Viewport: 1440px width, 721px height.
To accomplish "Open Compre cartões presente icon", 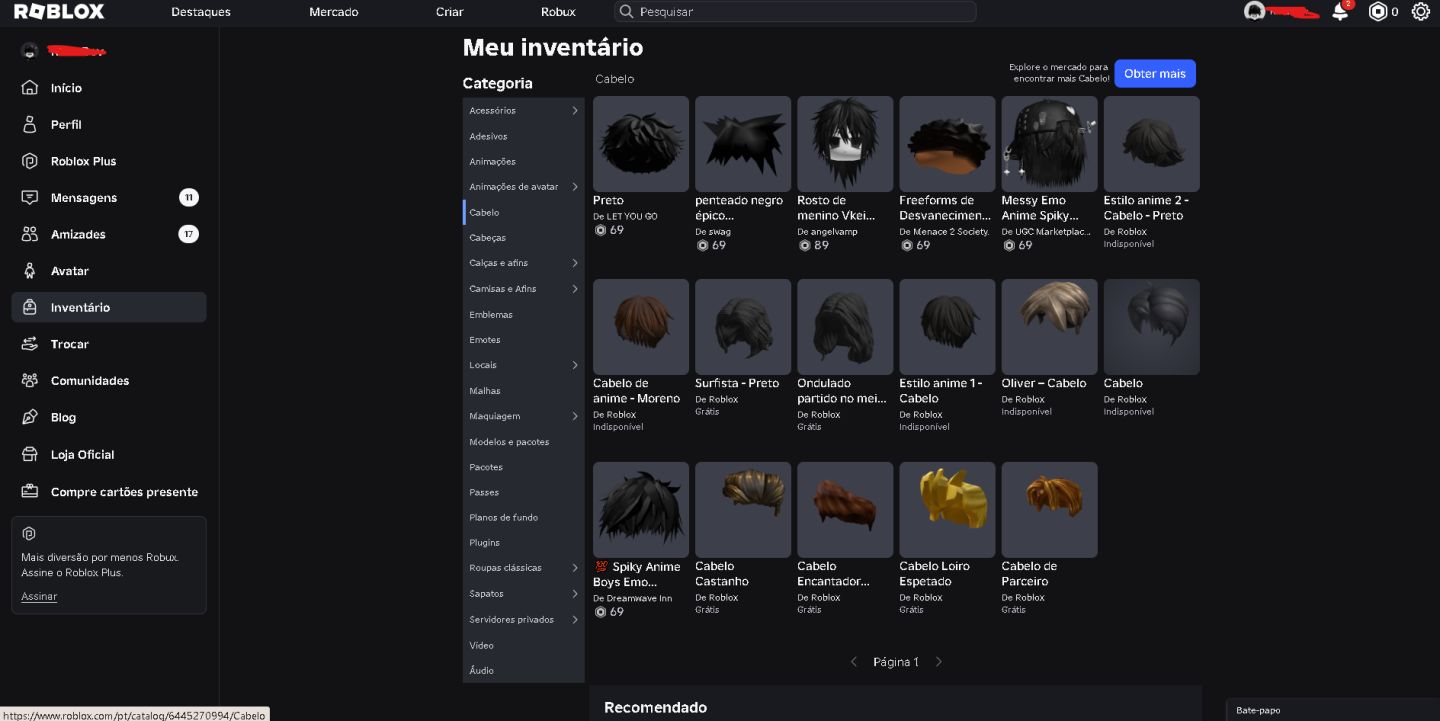I will (x=30, y=491).
